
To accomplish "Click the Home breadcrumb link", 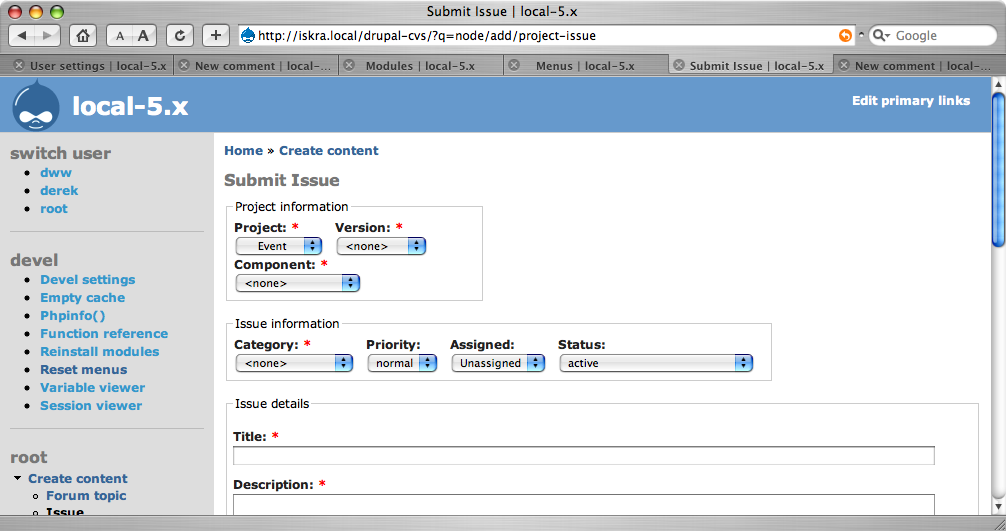I will point(243,151).
